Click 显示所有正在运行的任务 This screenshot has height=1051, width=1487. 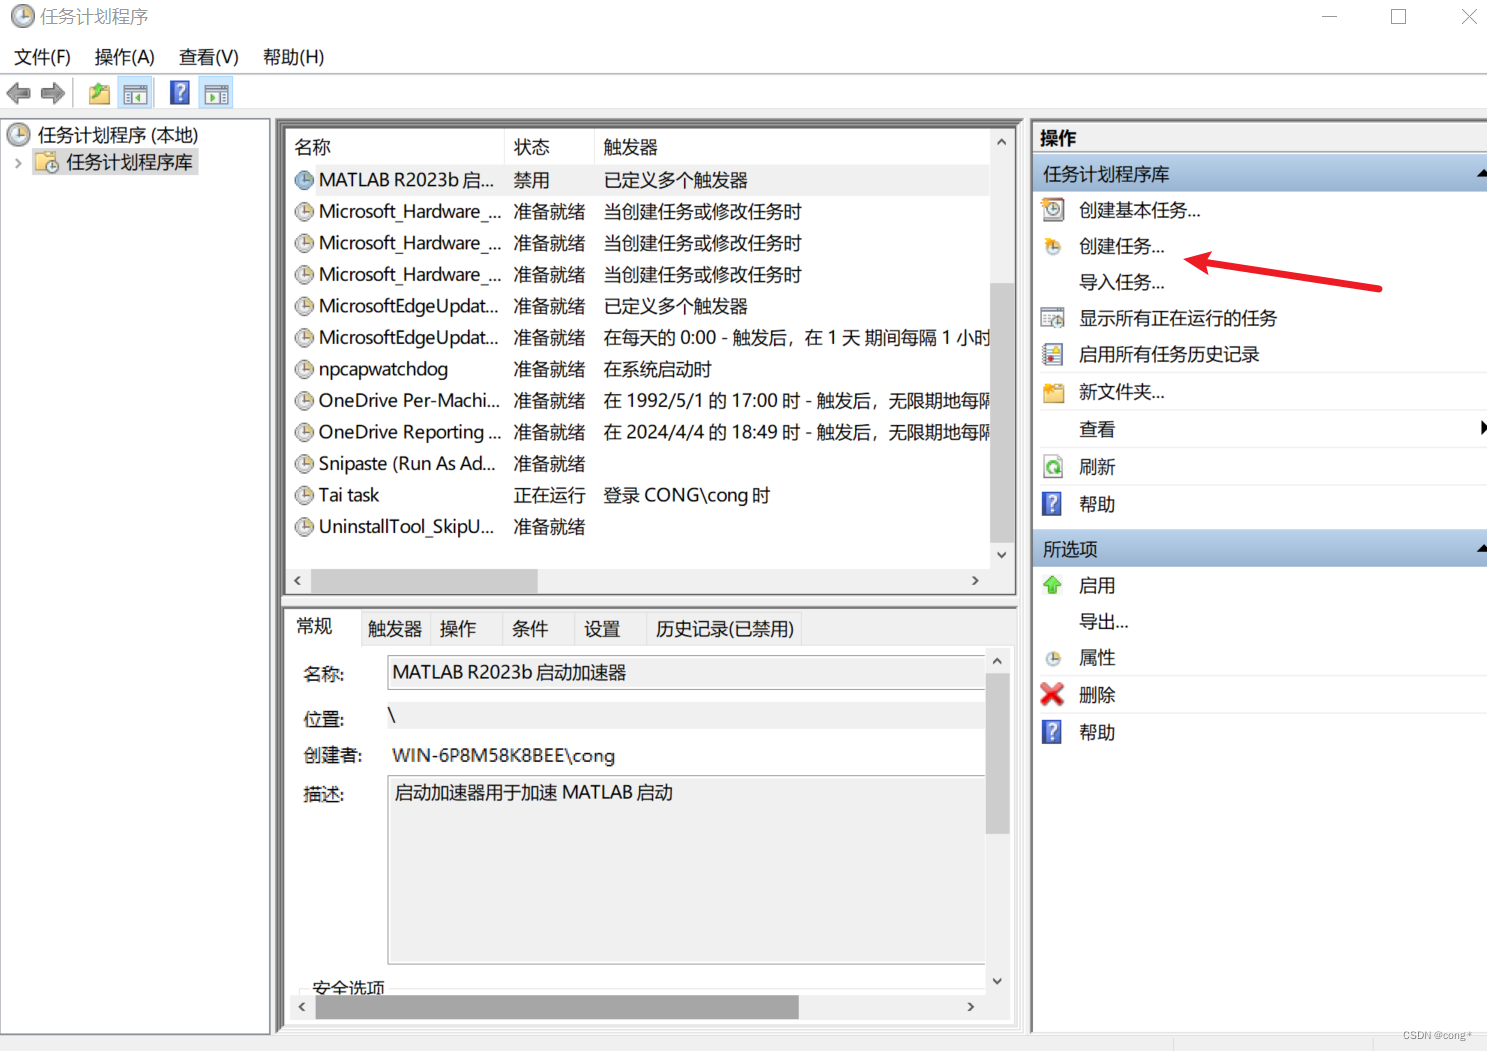pyautogui.click(x=1177, y=318)
